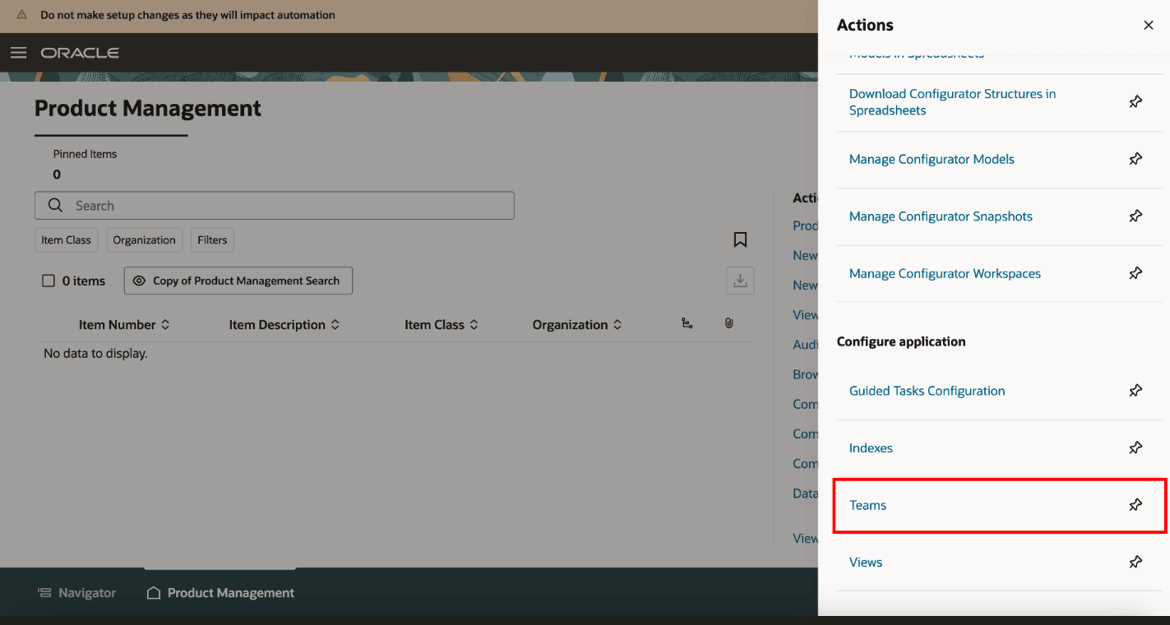The height and width of the screenshot is (625, 1170).
Task: Open the Filters chip
Action: coord(212,240)
